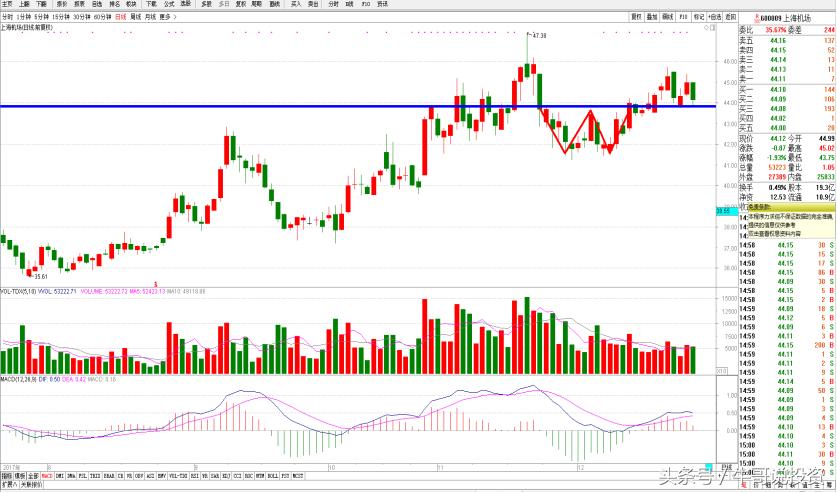Click the 47.38 high price label on chart

(540, 35)
